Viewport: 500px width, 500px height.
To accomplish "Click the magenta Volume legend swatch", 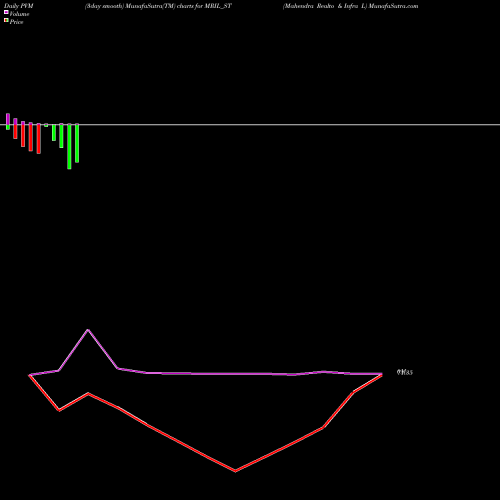I will 6,12.
